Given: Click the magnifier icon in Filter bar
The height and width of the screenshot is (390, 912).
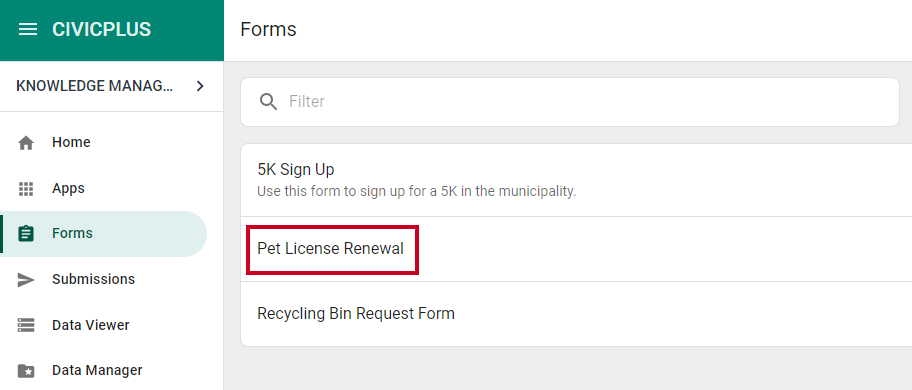Looking at the screenshot, I should 268,102.
